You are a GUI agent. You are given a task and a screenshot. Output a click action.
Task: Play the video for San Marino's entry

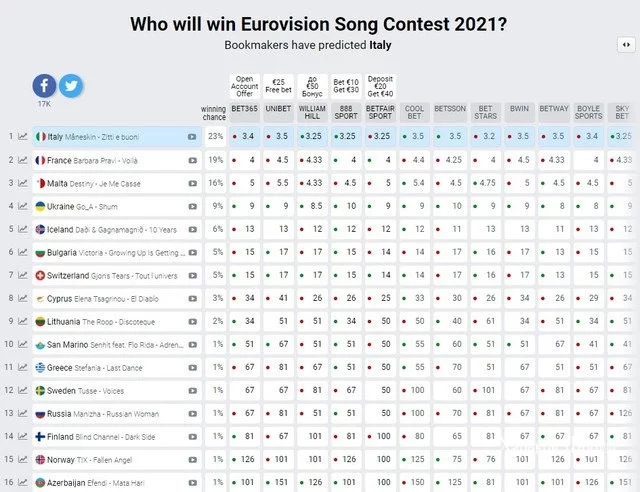coord(192,344)
